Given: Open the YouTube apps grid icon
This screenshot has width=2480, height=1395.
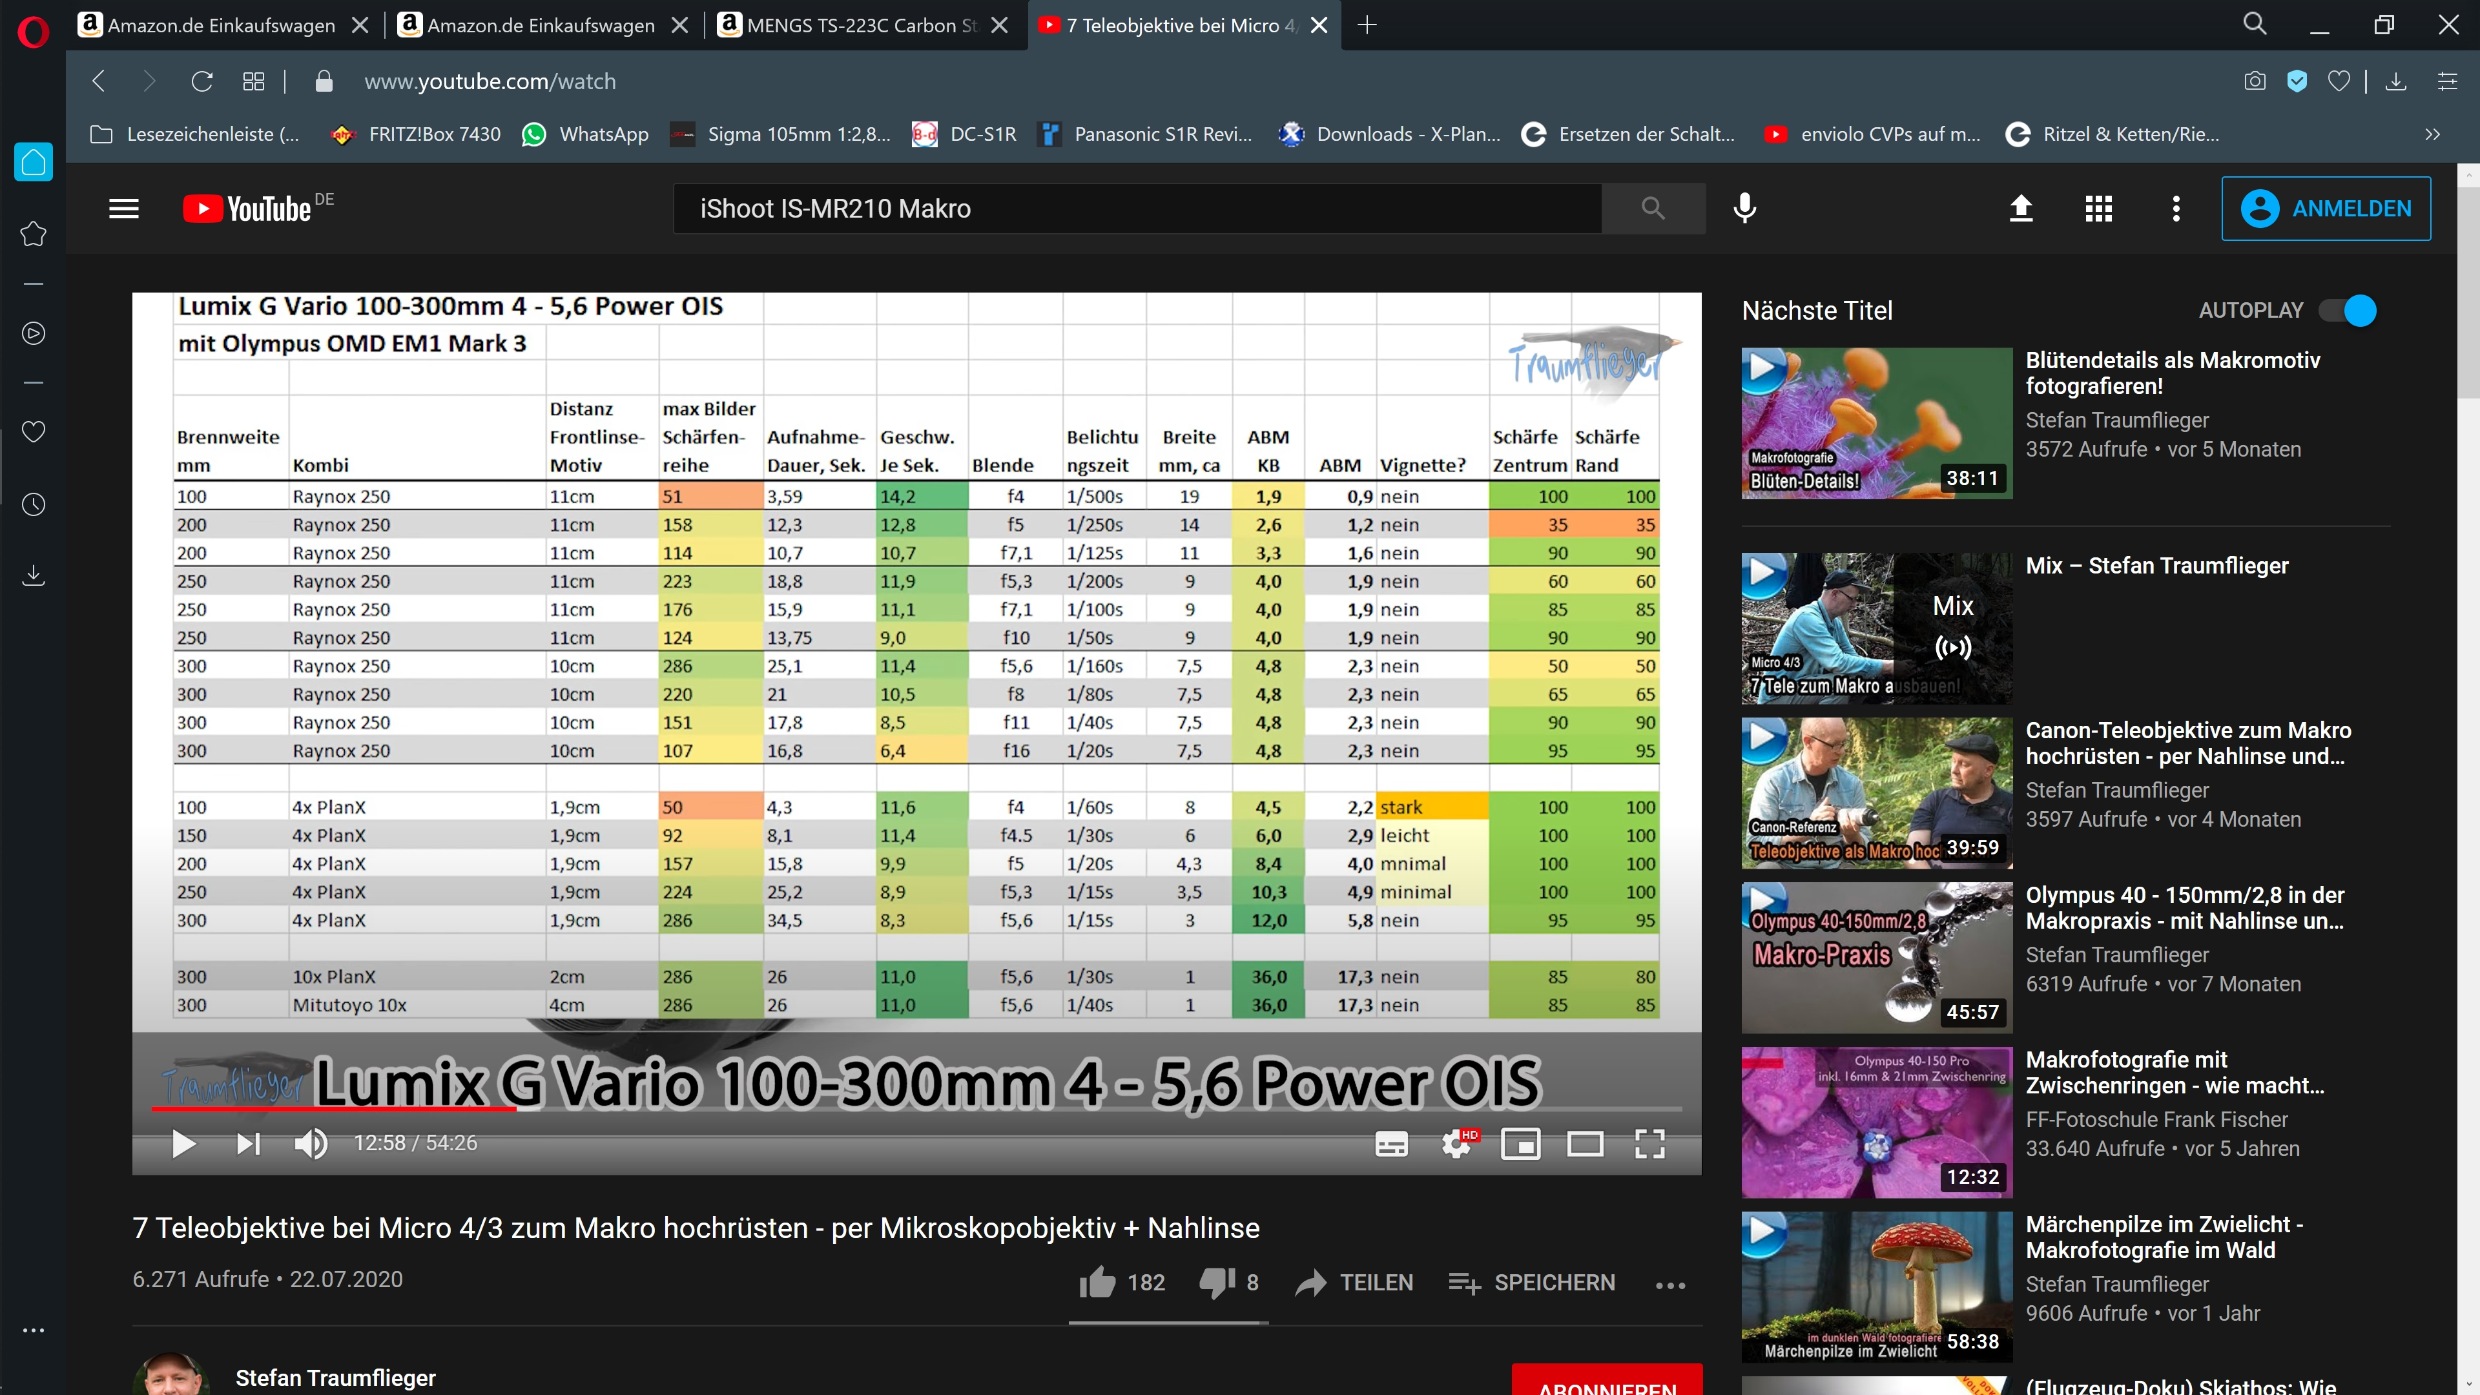Looking at the screenshot, I should 2099,208.
